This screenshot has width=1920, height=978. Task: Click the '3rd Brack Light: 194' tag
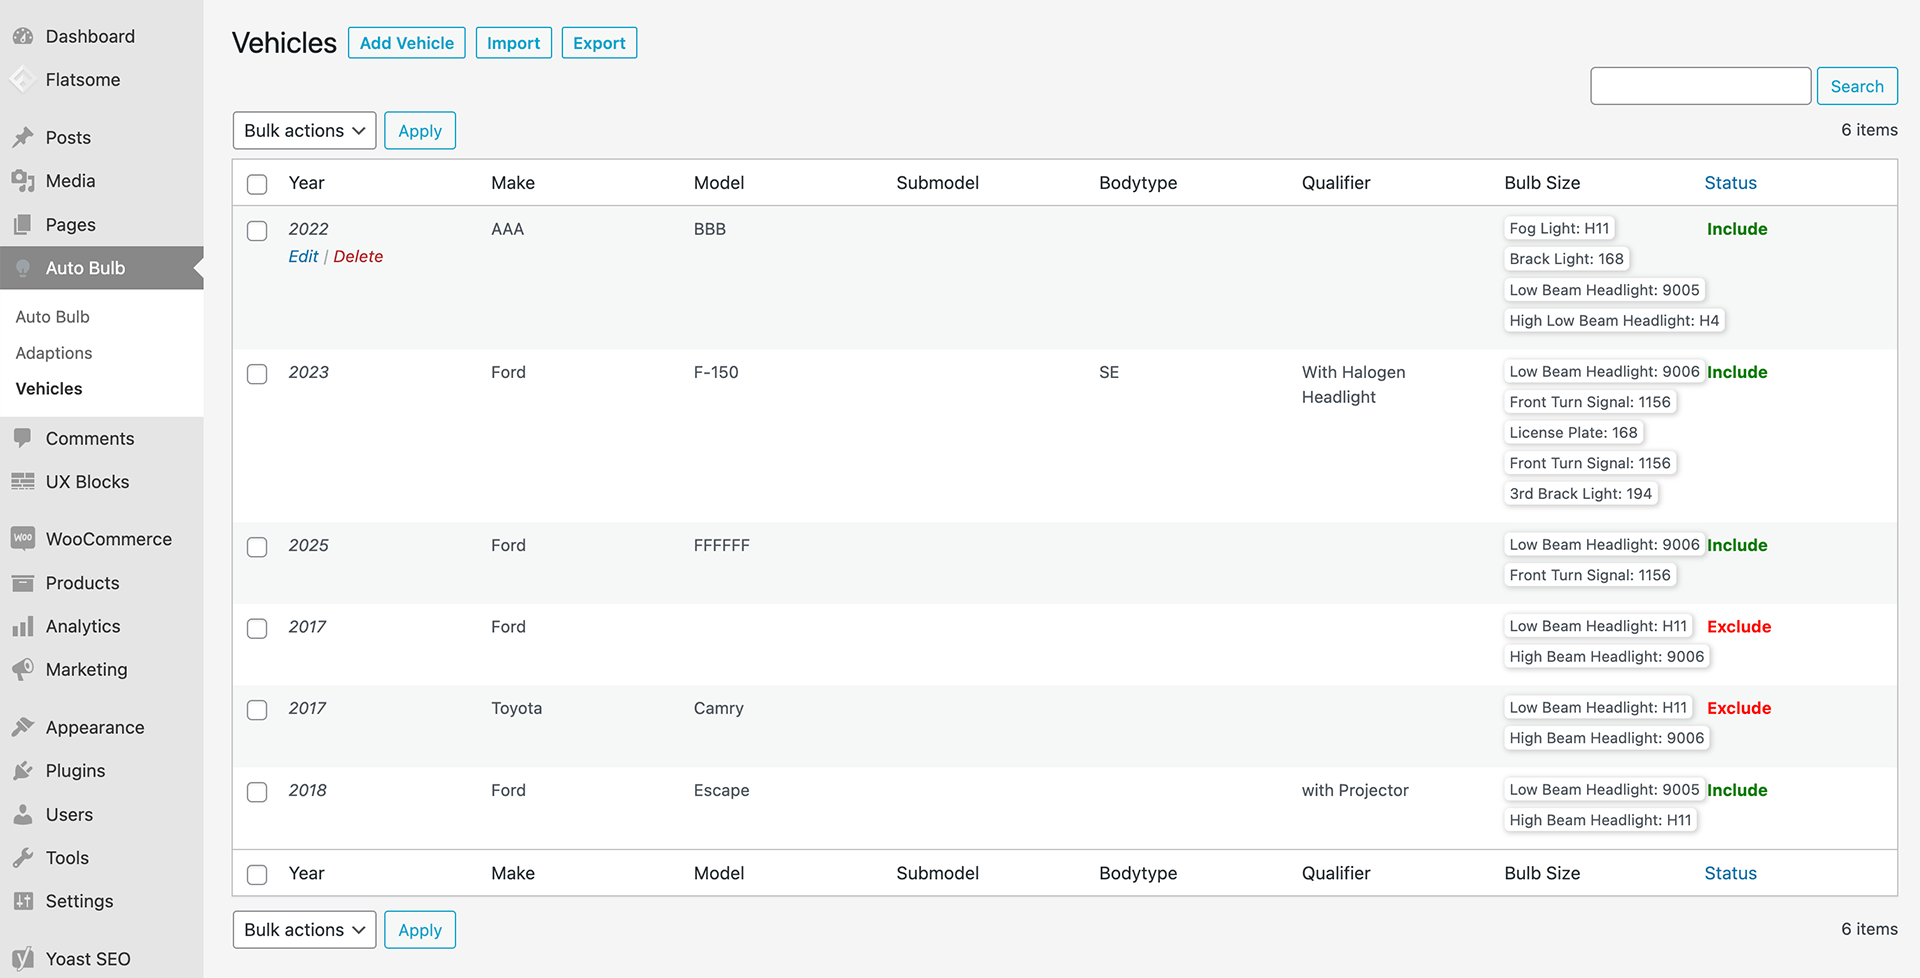(x=1580, y=493)
